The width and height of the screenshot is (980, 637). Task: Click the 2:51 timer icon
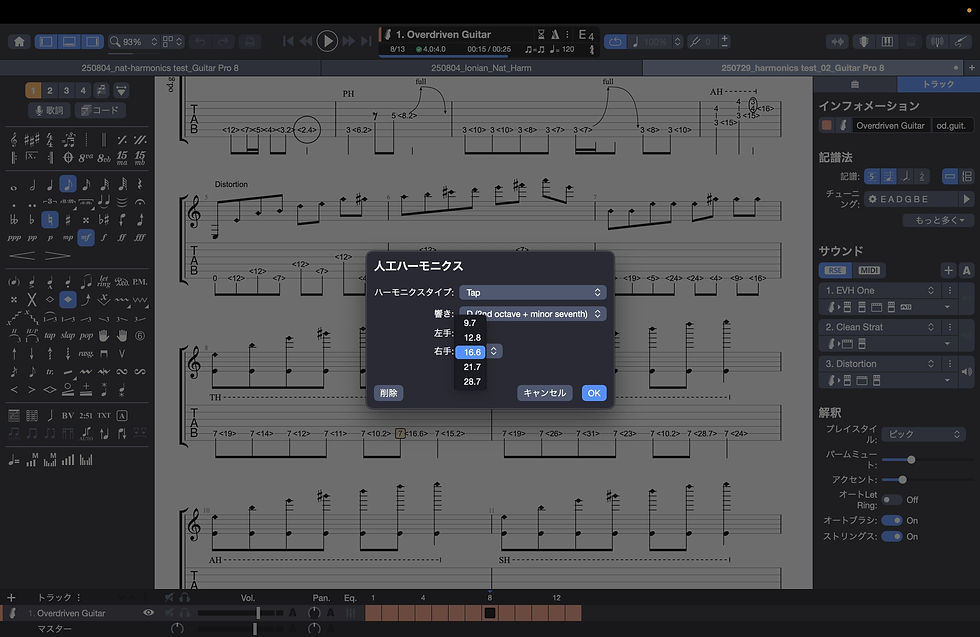(x=86, y=416)
